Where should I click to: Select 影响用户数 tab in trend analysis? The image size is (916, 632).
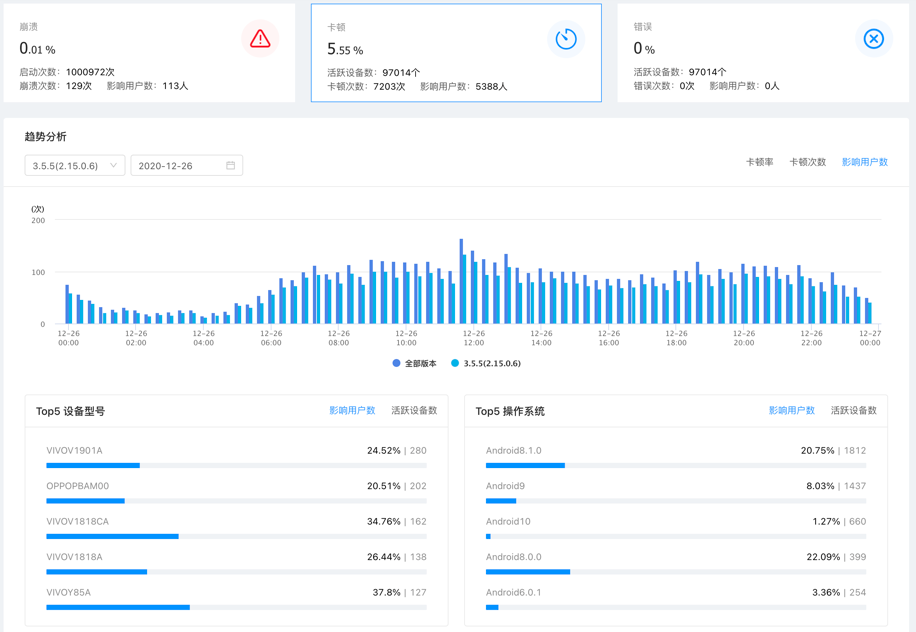tap(864, 162)
